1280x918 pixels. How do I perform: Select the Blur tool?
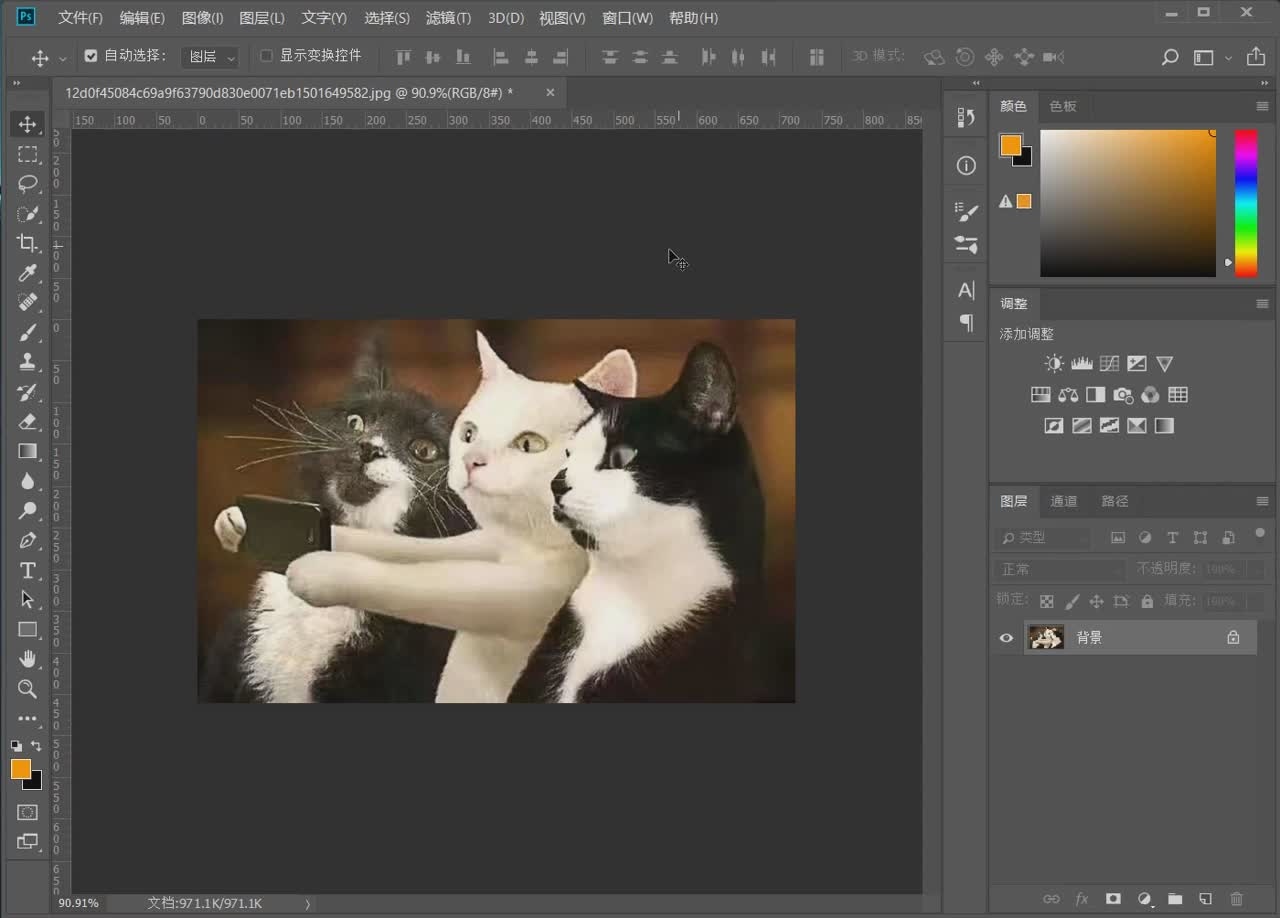pos(28,481)
